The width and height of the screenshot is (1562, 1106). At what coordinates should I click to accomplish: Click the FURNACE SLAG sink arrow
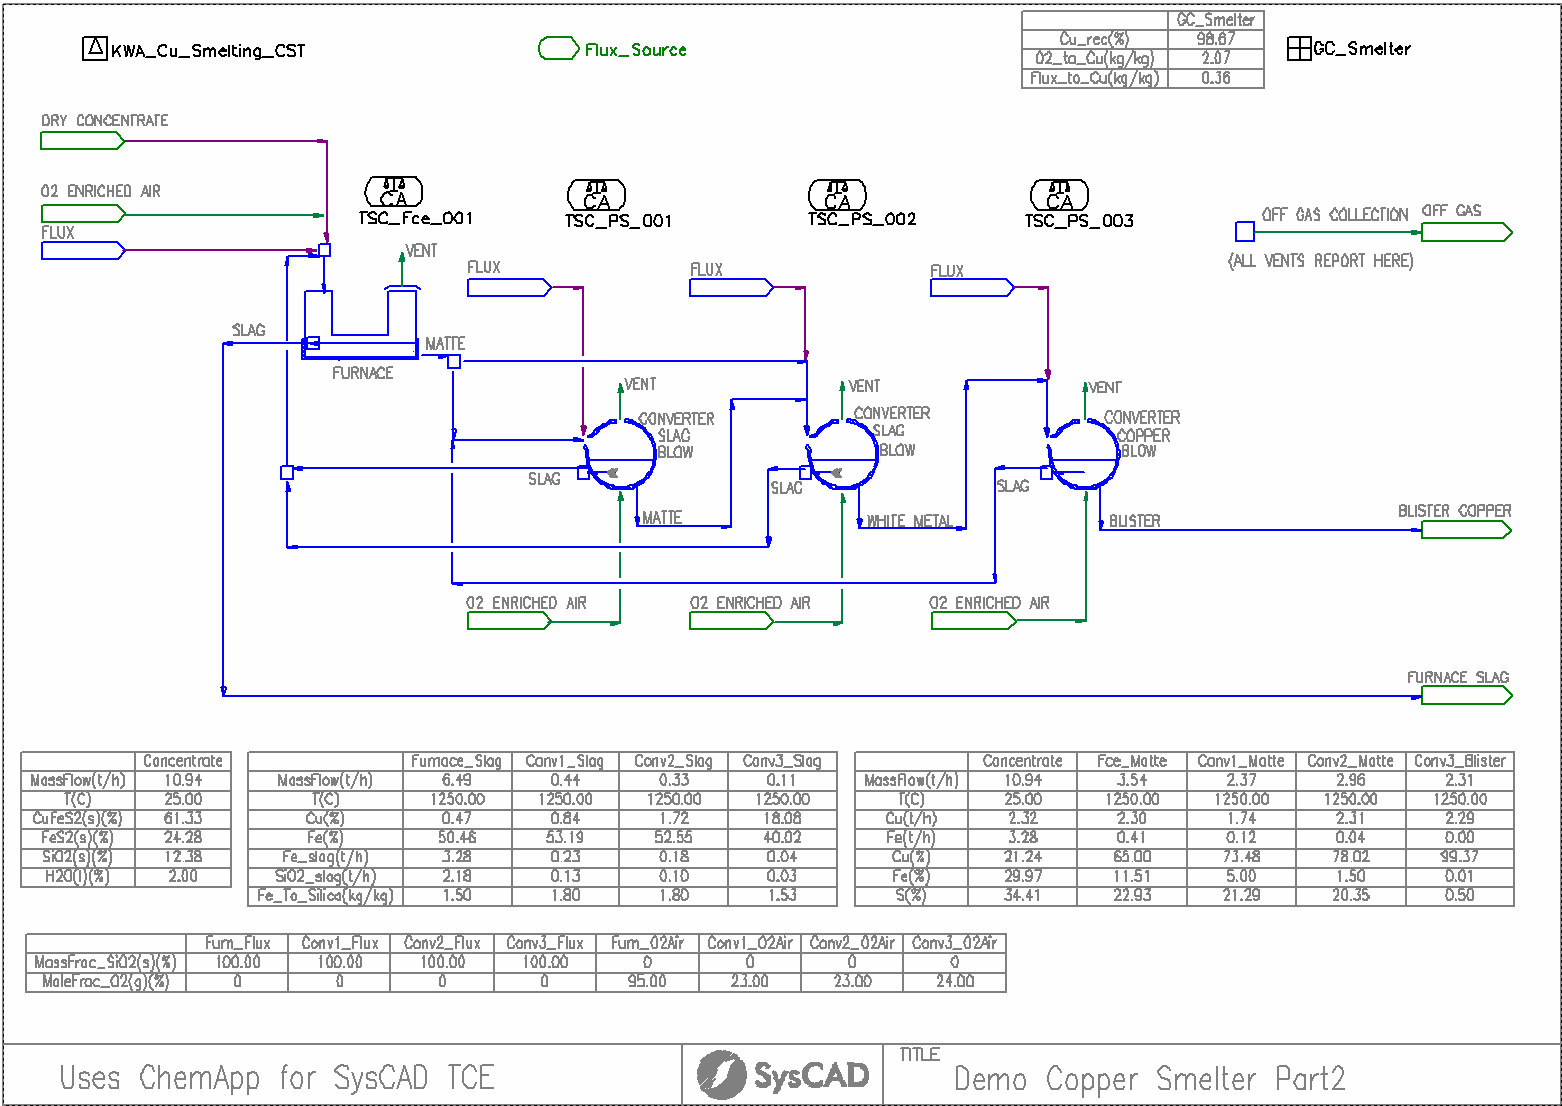pos(1466,695)
